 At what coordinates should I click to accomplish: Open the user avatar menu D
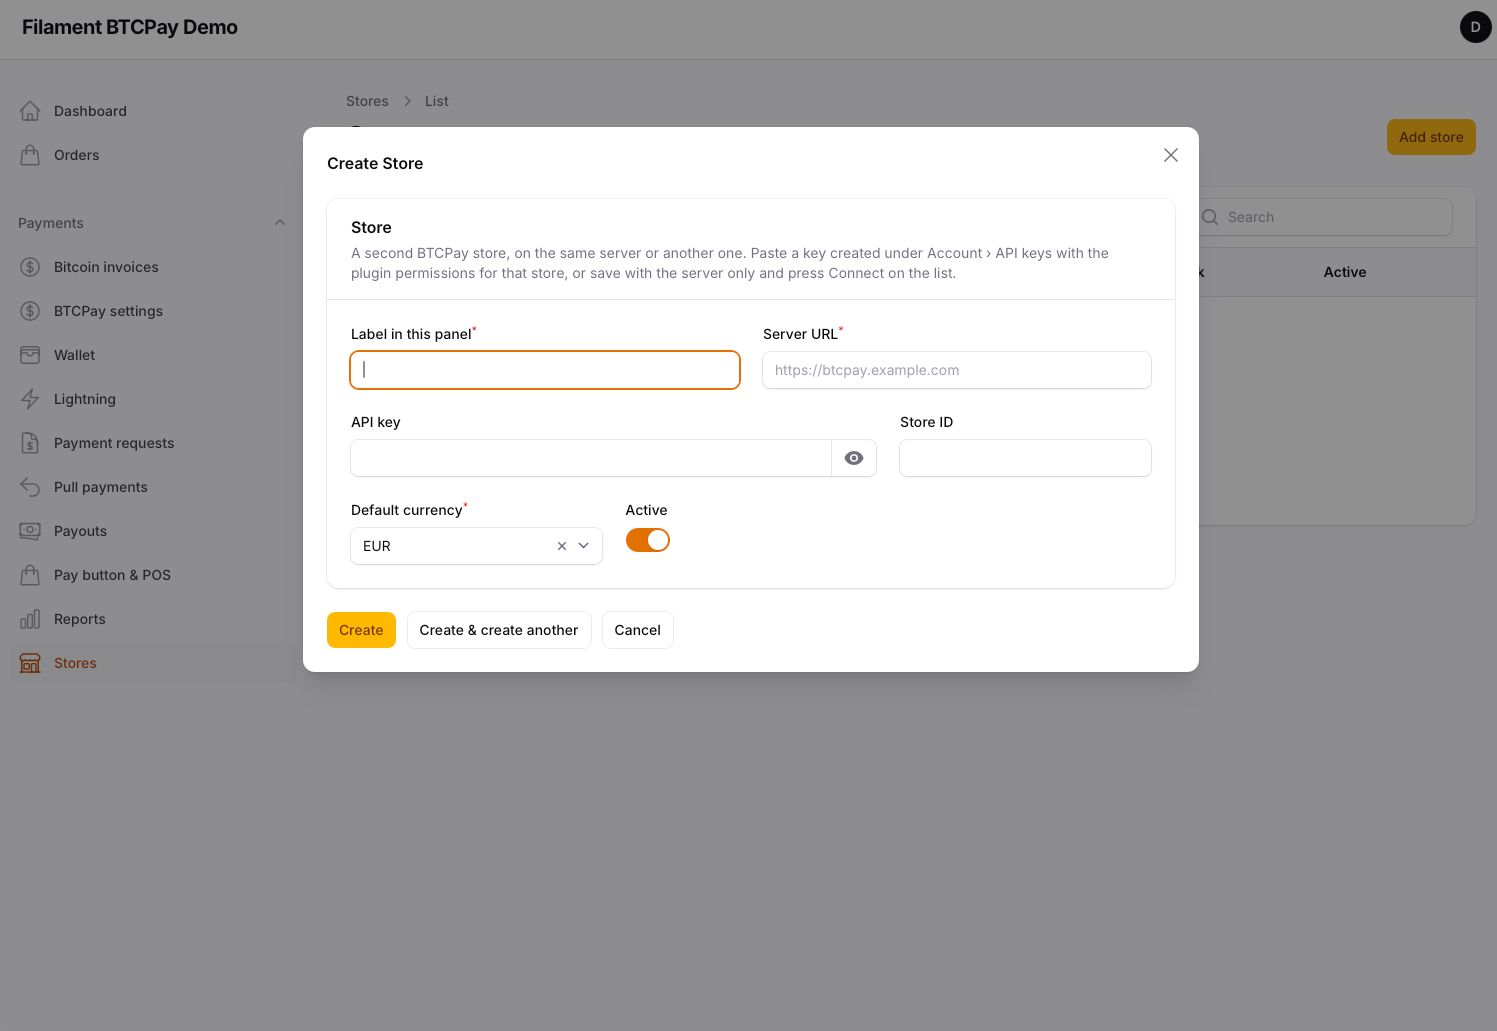click(x=1476, y=27)
